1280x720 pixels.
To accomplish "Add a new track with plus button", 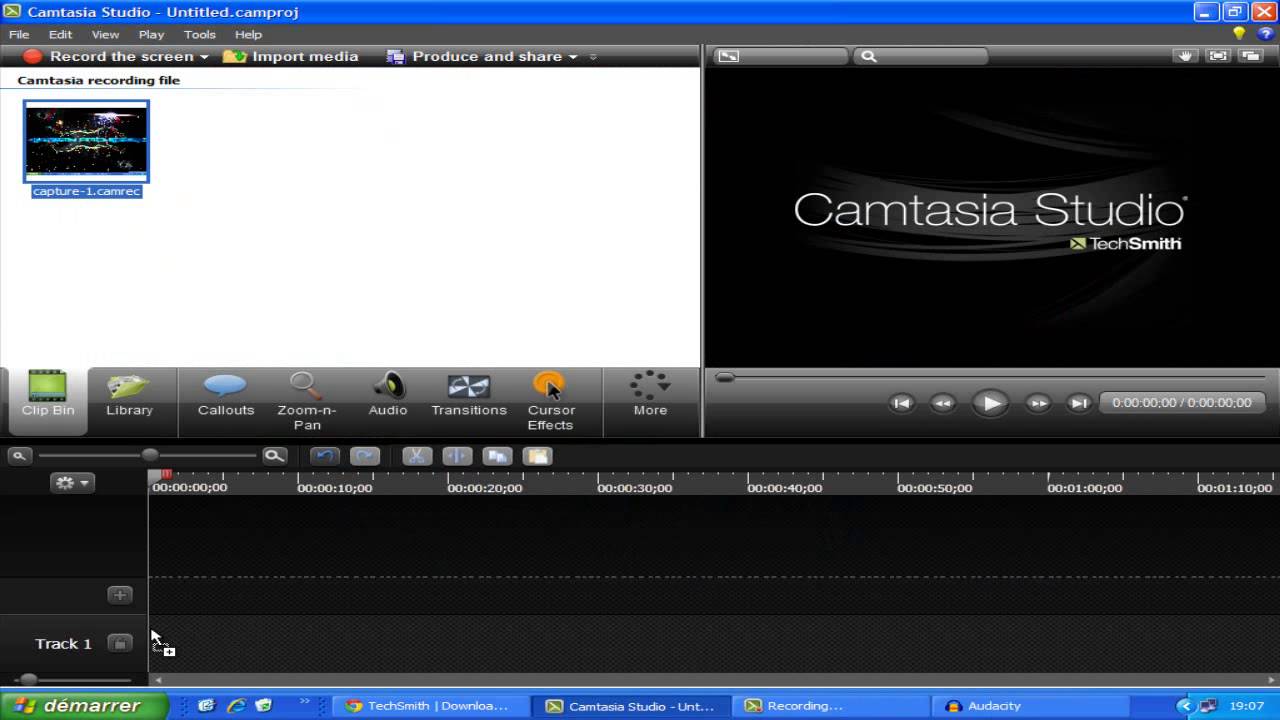I will click(x=119, y=595).
